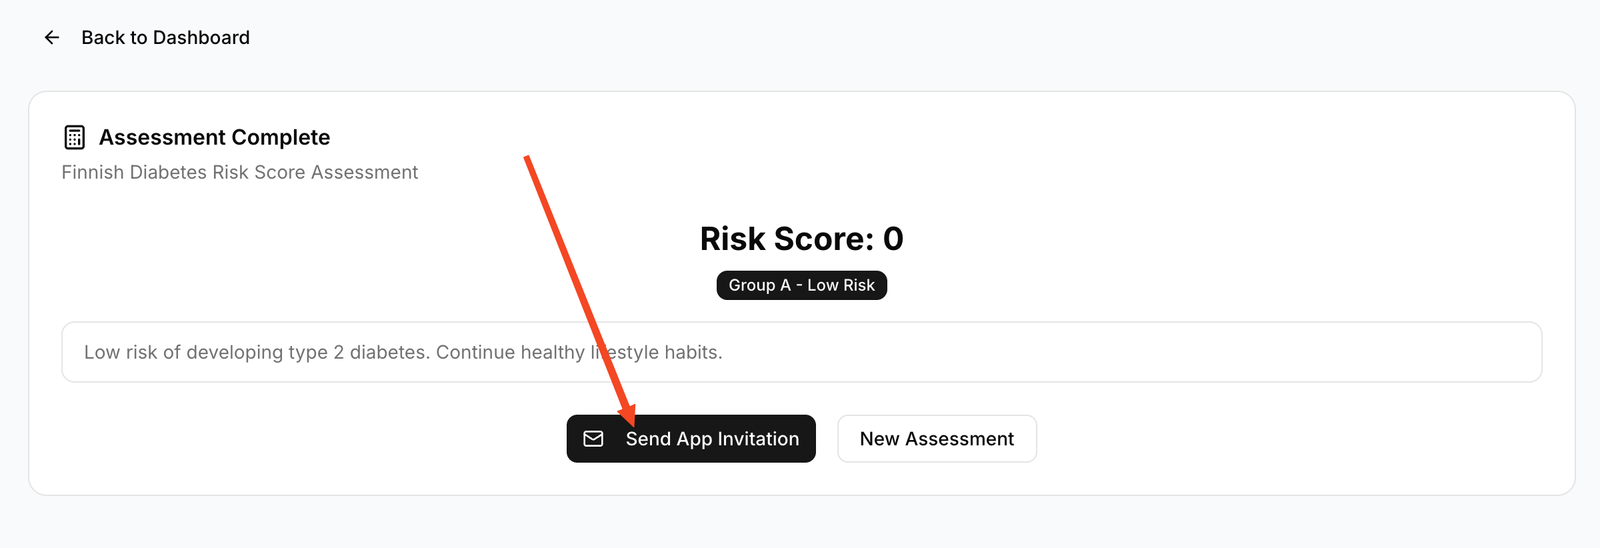Click the number 0 in the Risk Score
This screenshot has height=548, width=1600.
[893, 239]
